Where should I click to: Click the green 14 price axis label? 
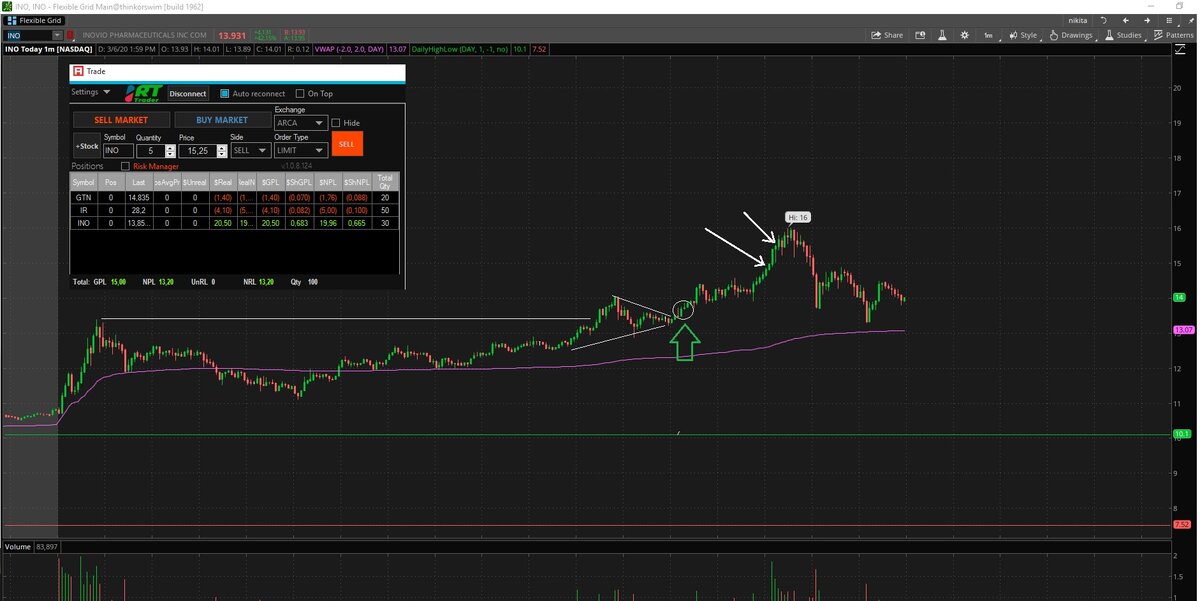[1180, 298]
